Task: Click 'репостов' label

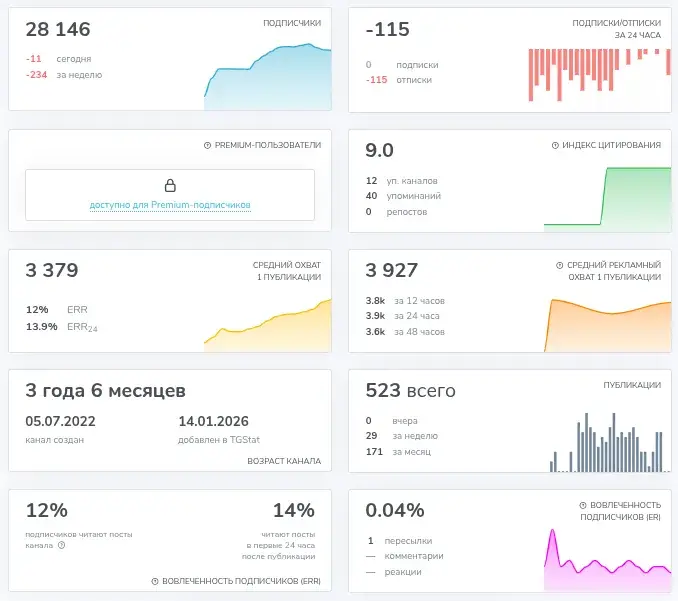Action: (x=406, y=212)
